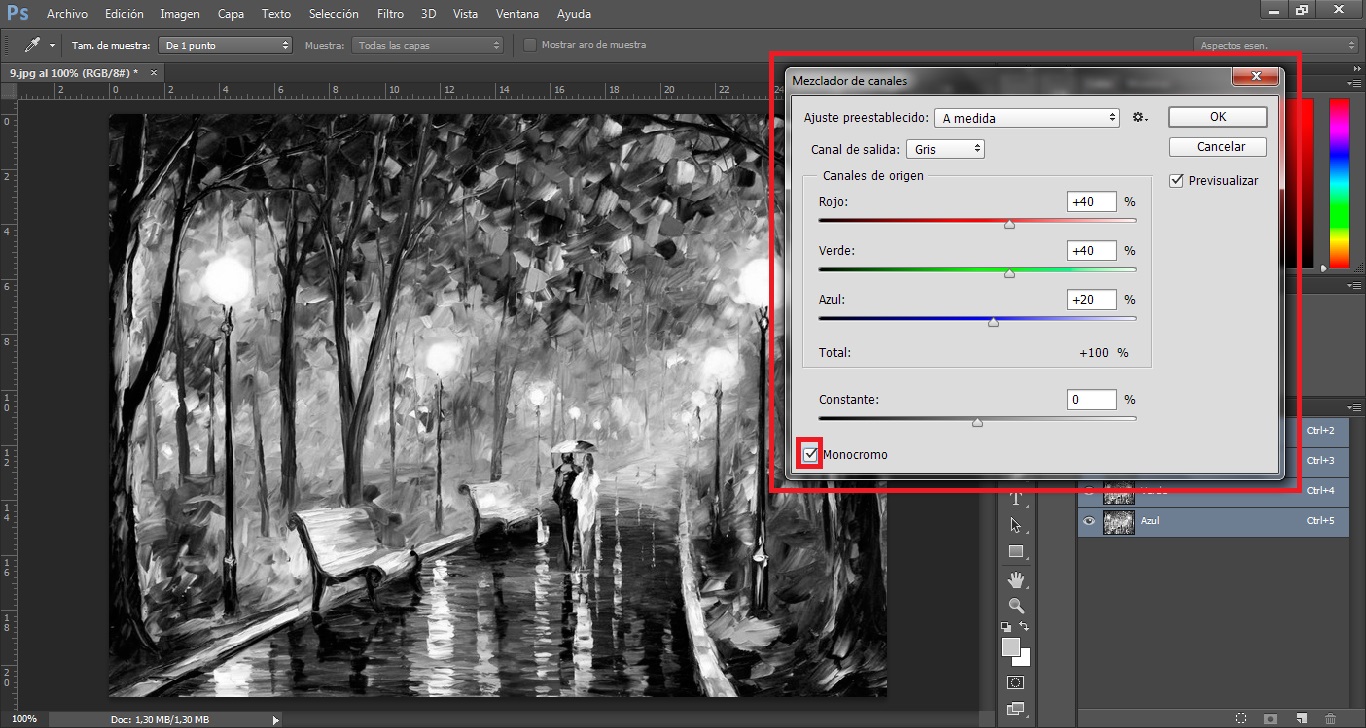
Task: Swap foreground and background colors
Action: tap(1024, 627)
